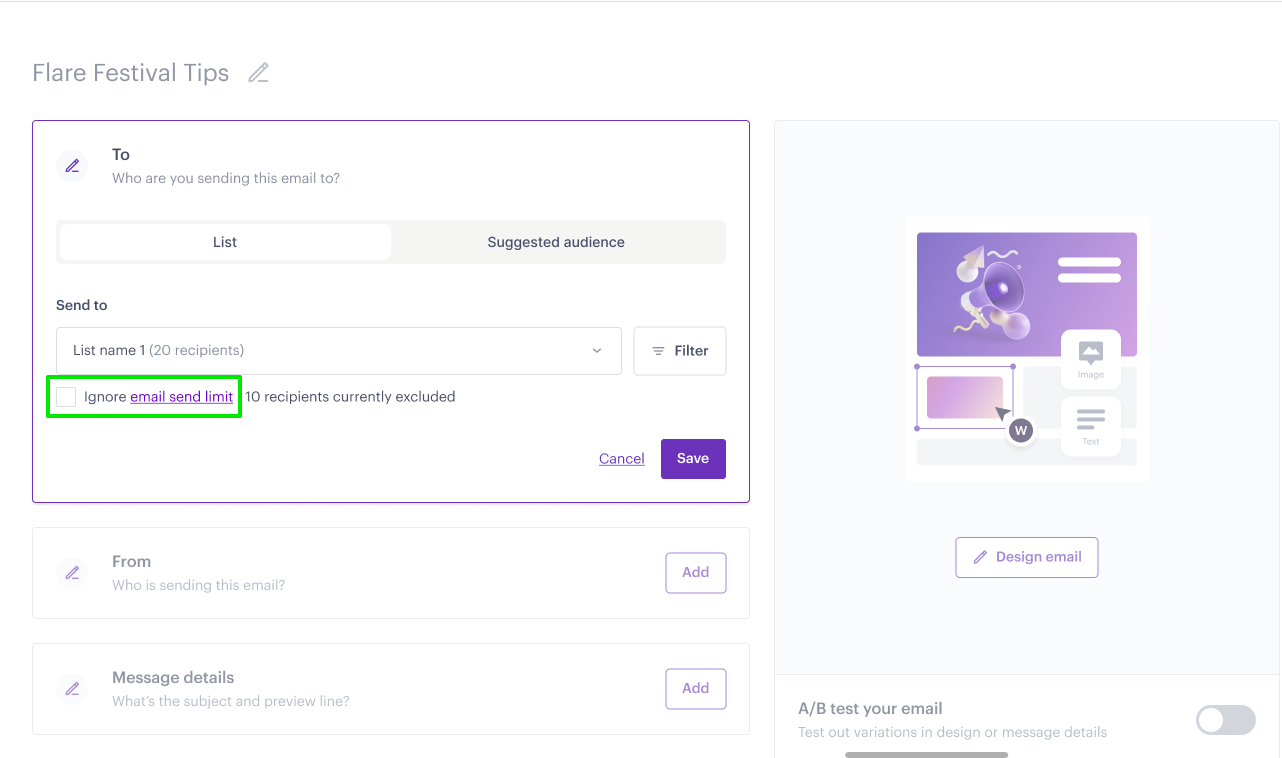Screen dimensions: 1282x758
Task: Click the pencil icon beside To section
Action: (x=72, y=166)
